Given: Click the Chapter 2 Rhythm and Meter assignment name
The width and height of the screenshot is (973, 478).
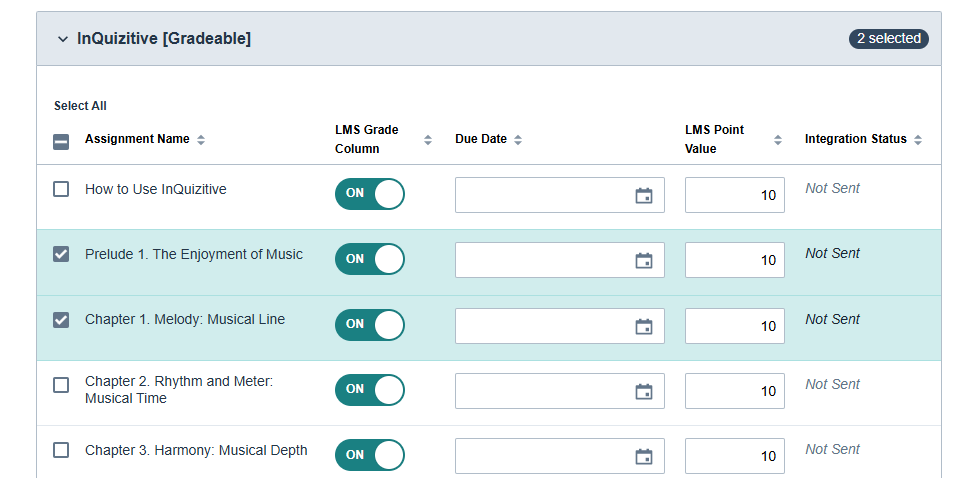Looking at the screenshot, I should [178, 390].
